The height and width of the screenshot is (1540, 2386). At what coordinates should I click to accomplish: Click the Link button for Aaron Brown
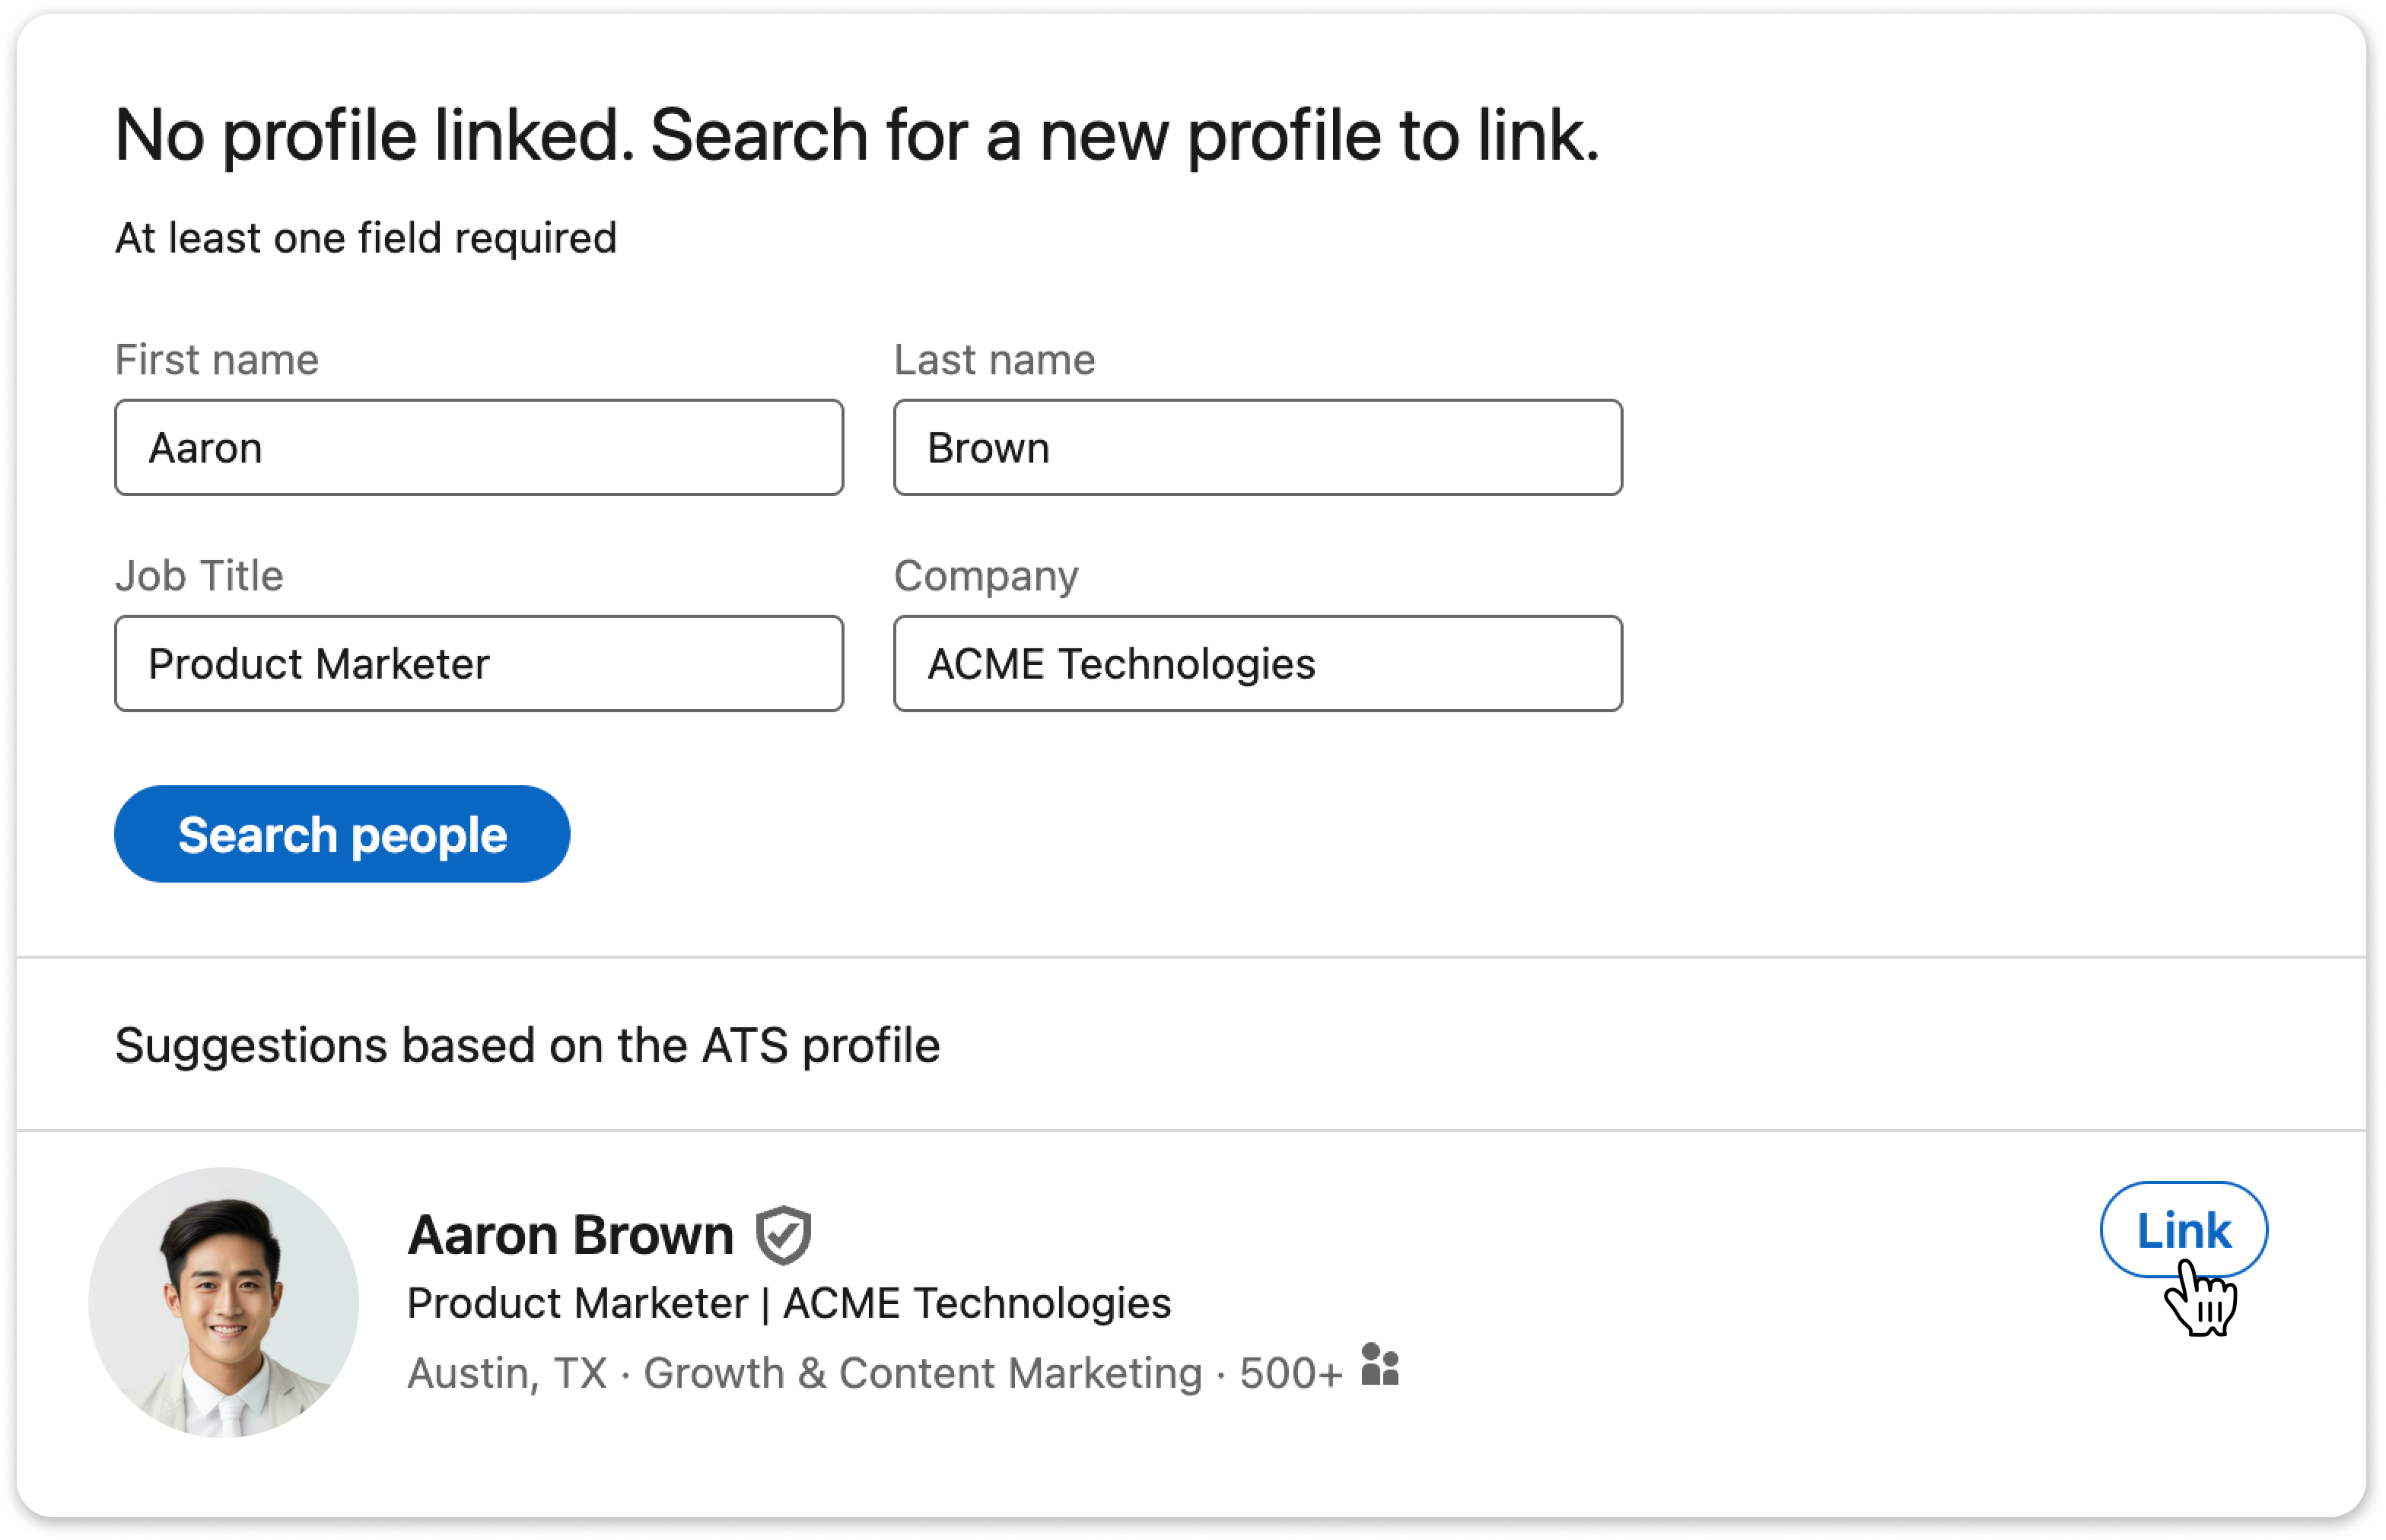coord(2183,1230)
